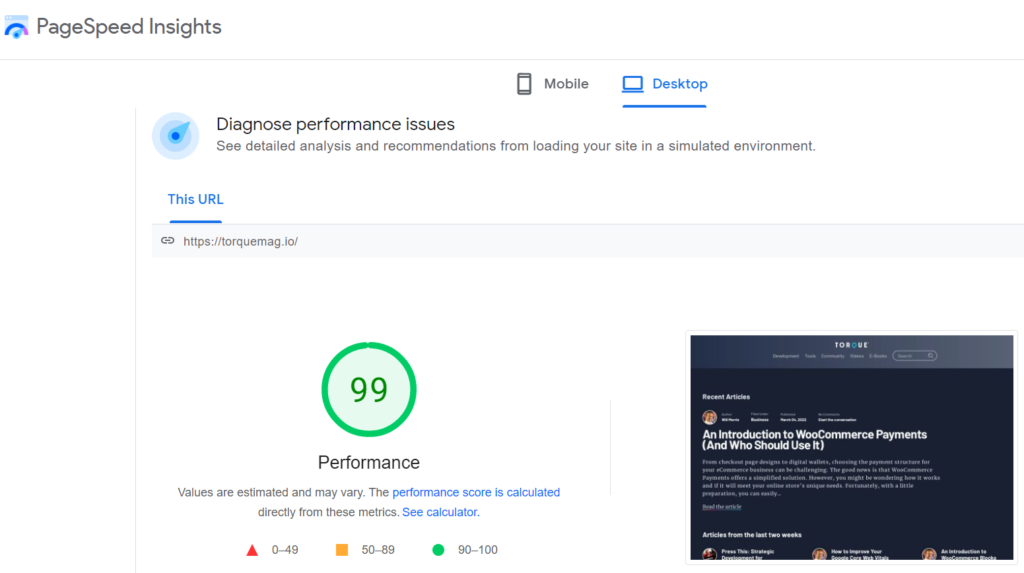Click the blue Diagnose performance radar icon
1024x573 pixels.
tap(176, 136)
